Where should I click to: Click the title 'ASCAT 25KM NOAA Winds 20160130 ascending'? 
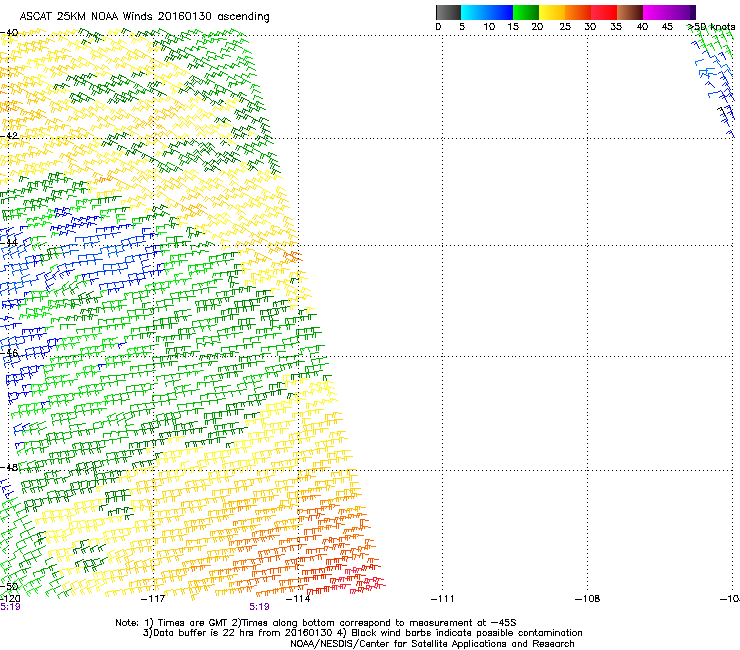(x=144, y=17)
